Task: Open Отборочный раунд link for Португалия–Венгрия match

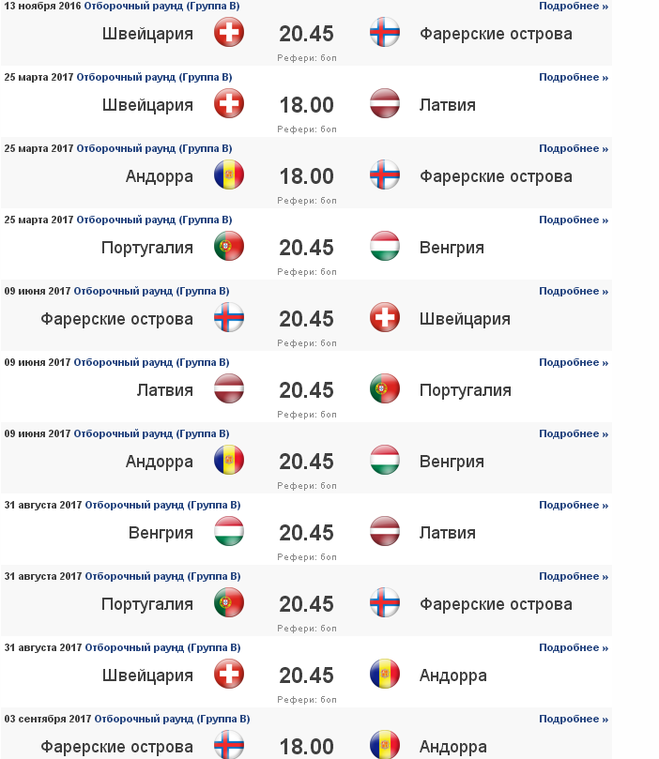Action: (154, 220)
